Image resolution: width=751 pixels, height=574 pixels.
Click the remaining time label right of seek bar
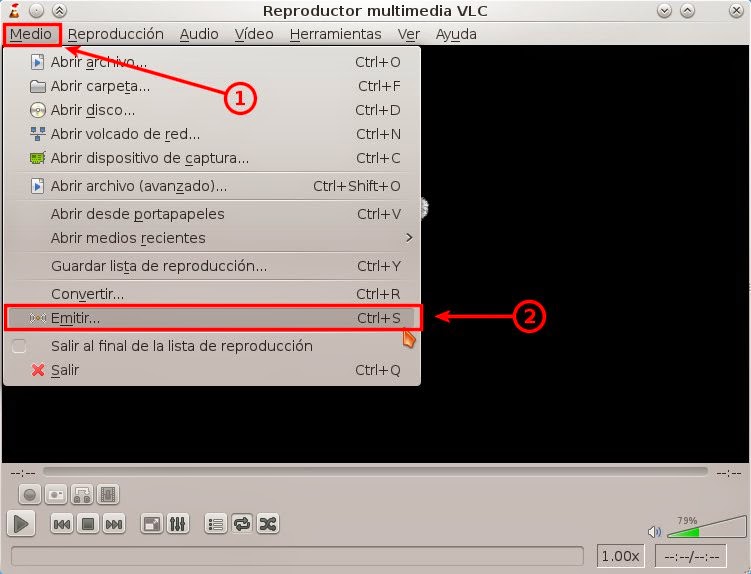pyautogui.click(x=728, y=473)
